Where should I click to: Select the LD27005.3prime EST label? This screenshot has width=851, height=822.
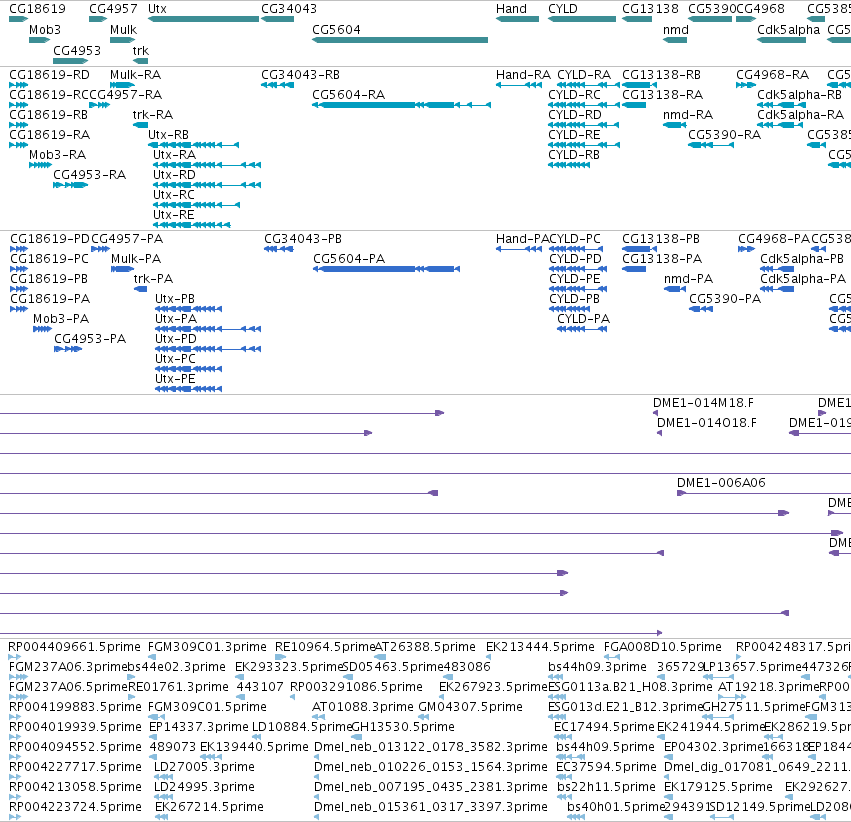pos(204,767)
